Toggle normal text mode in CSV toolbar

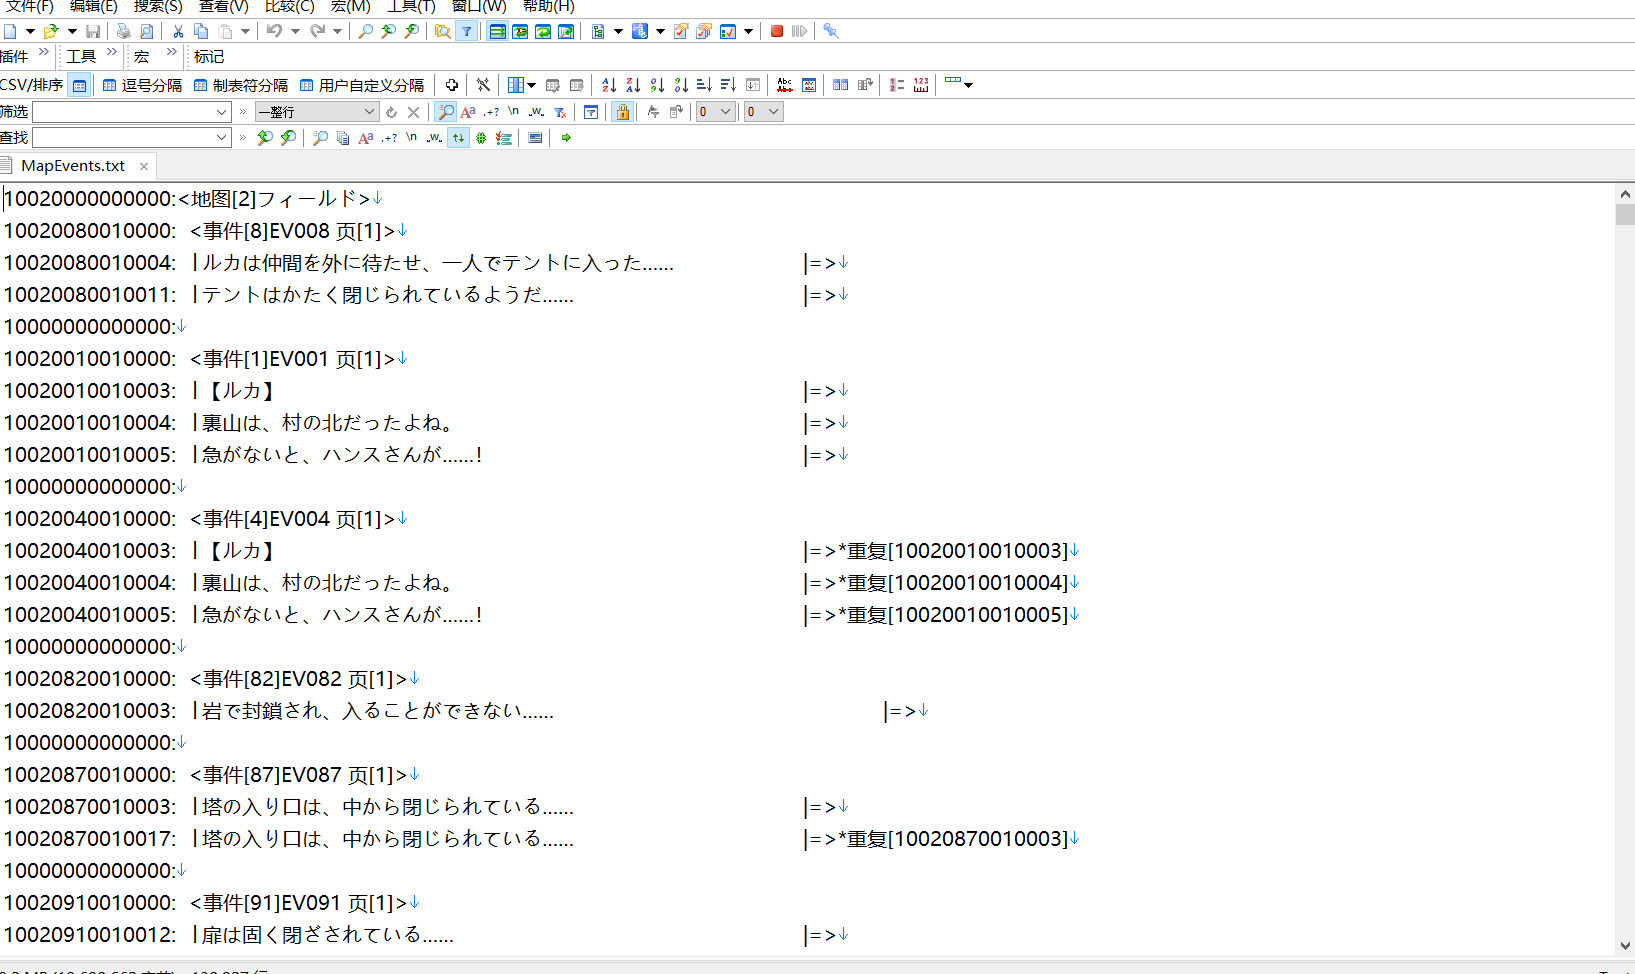point(80,85)
